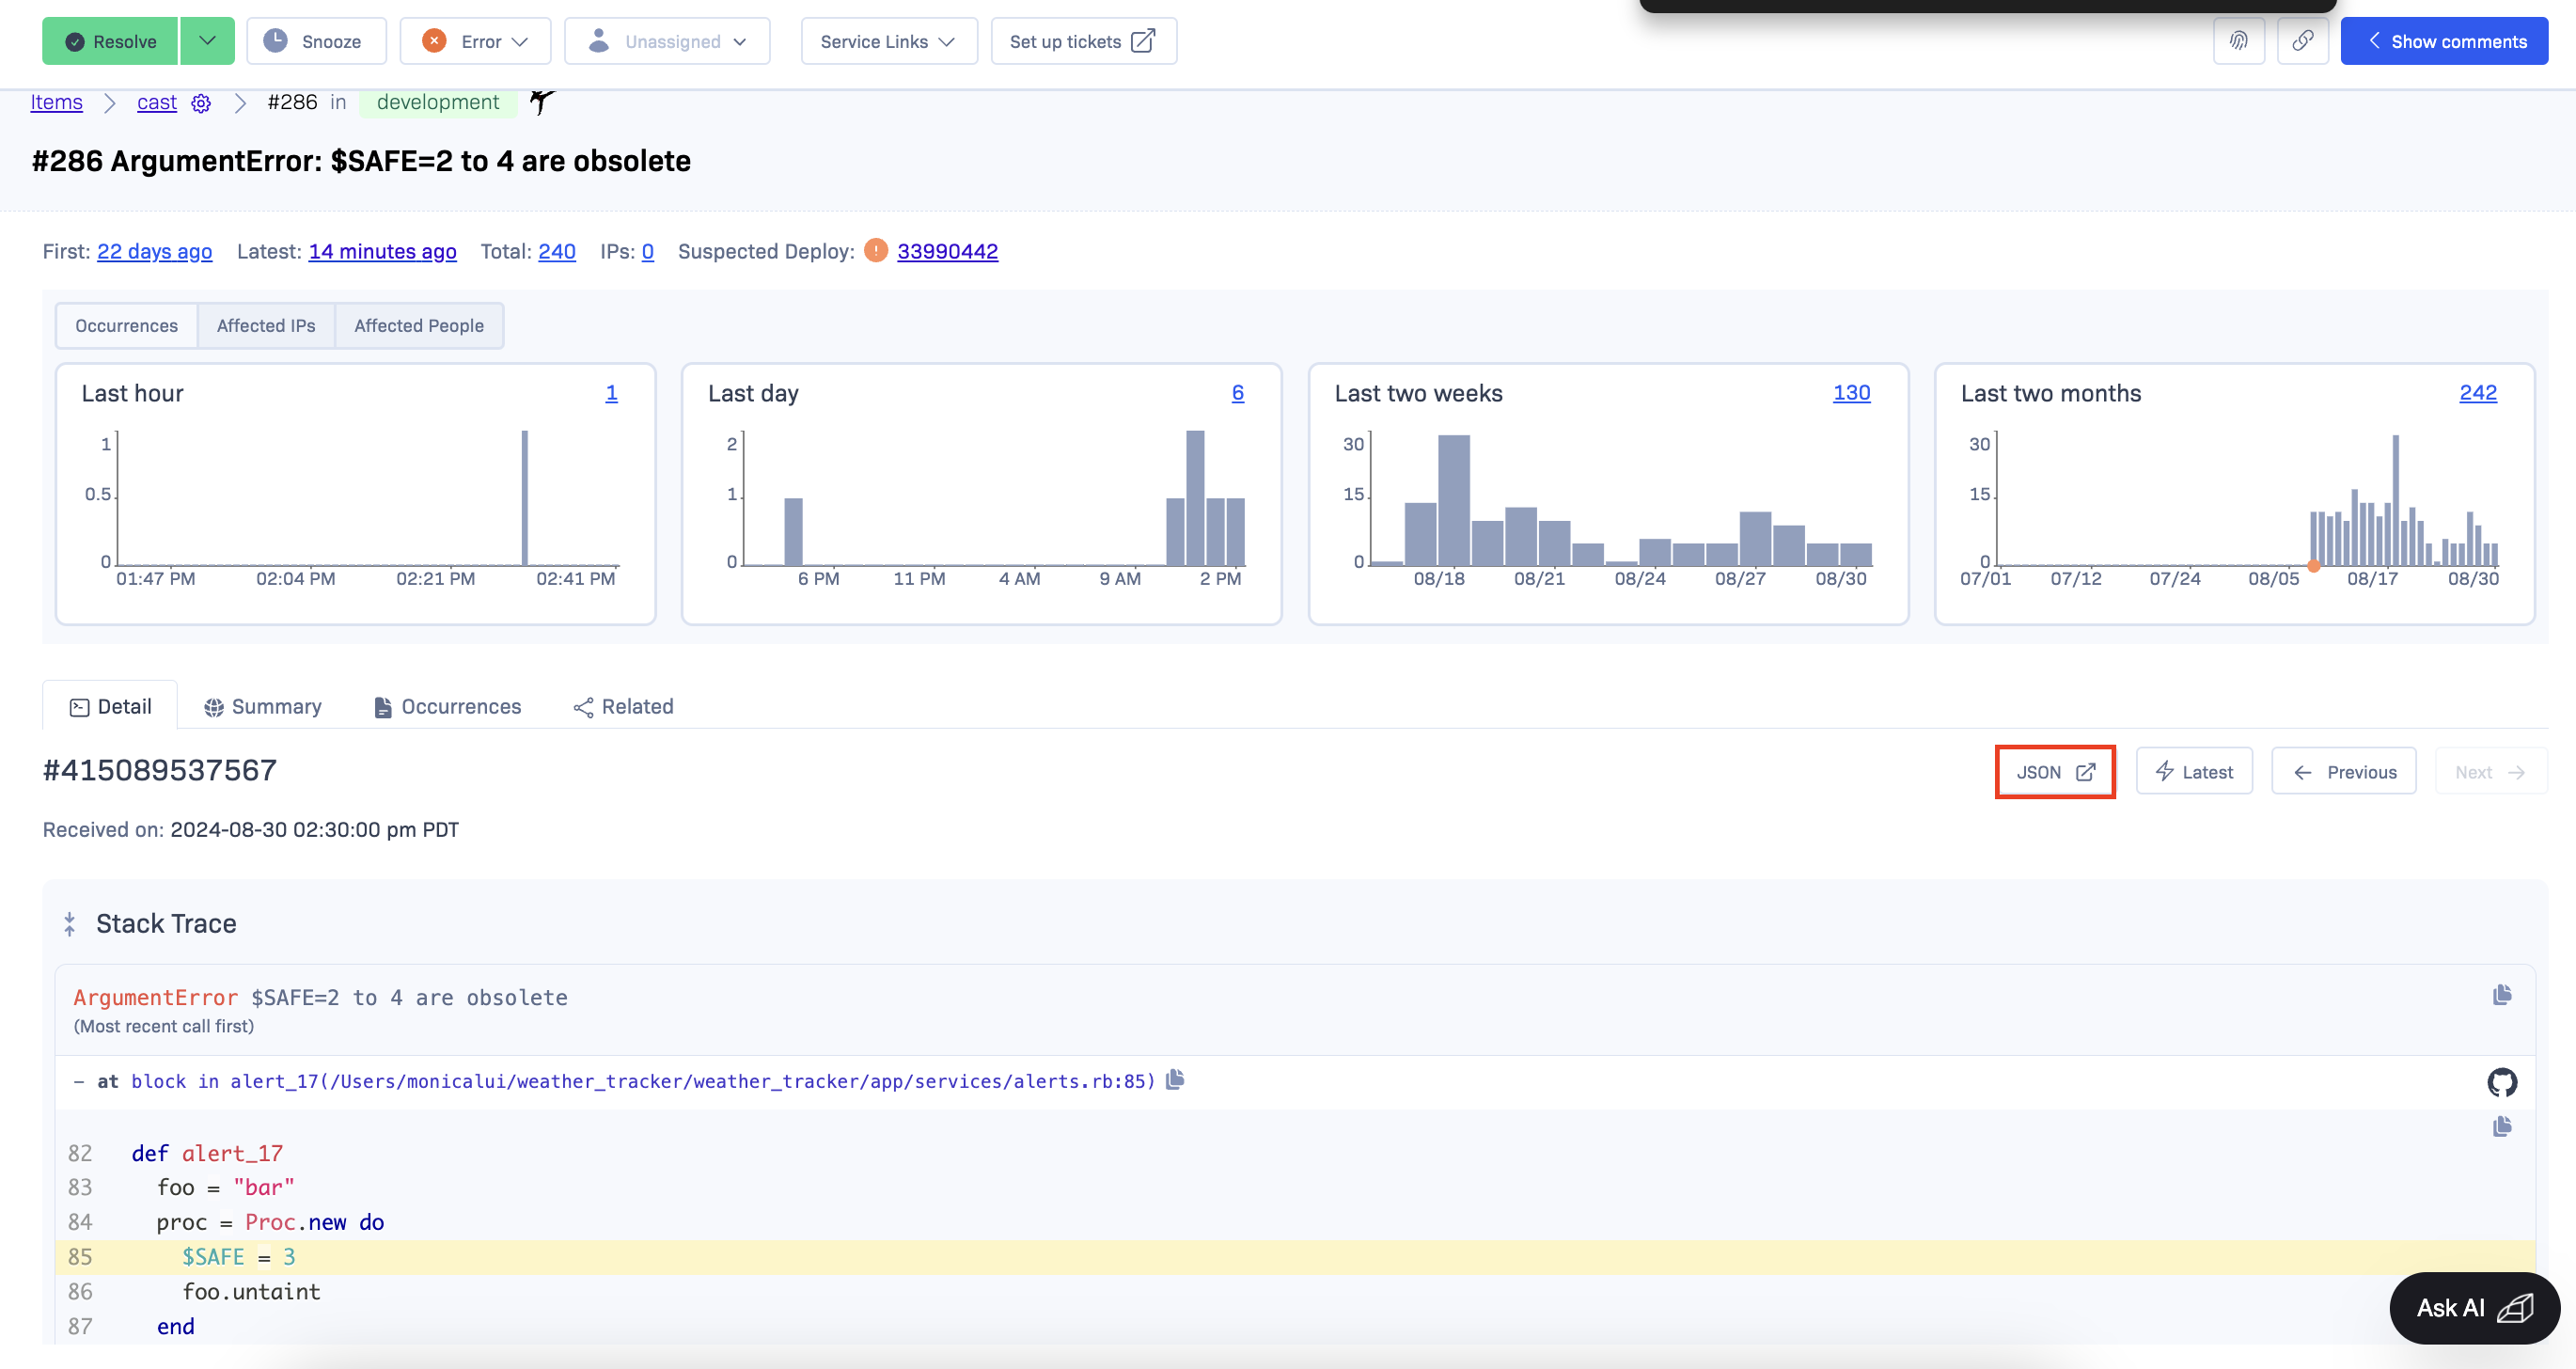This screenshot has width=2576, height=1369.
Task: Copy the alerts.rb file path icon
Action: [x=1175, y=1080]
